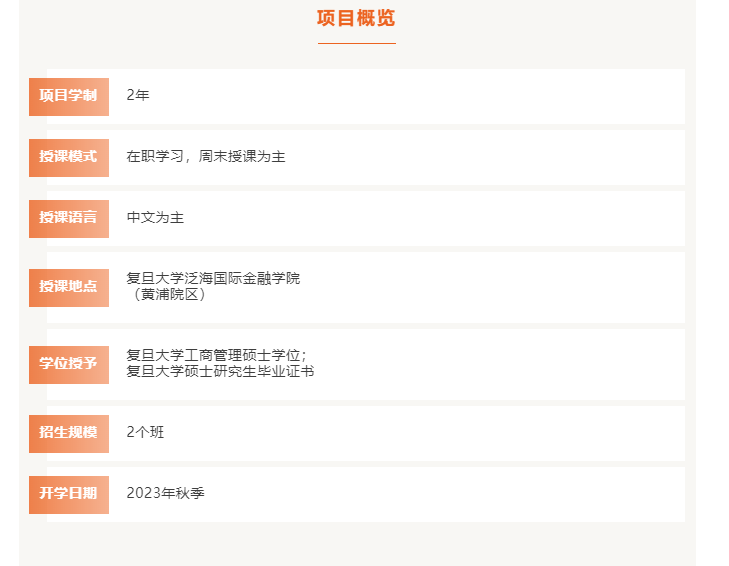Click the 授课模式 label tag
729x566 pixels.
[68, 157]
